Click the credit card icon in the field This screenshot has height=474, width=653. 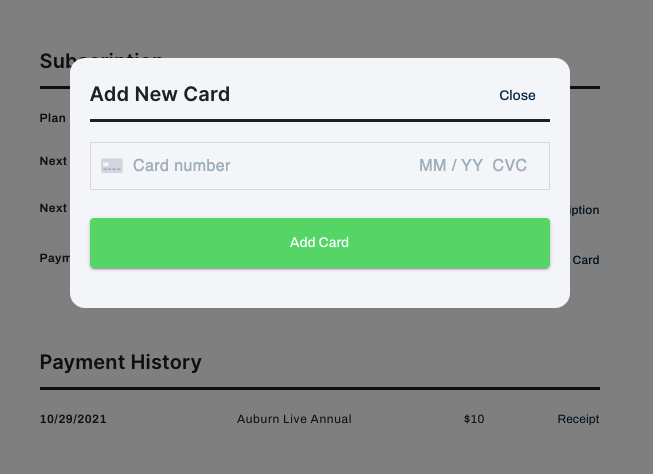[112, 166]
